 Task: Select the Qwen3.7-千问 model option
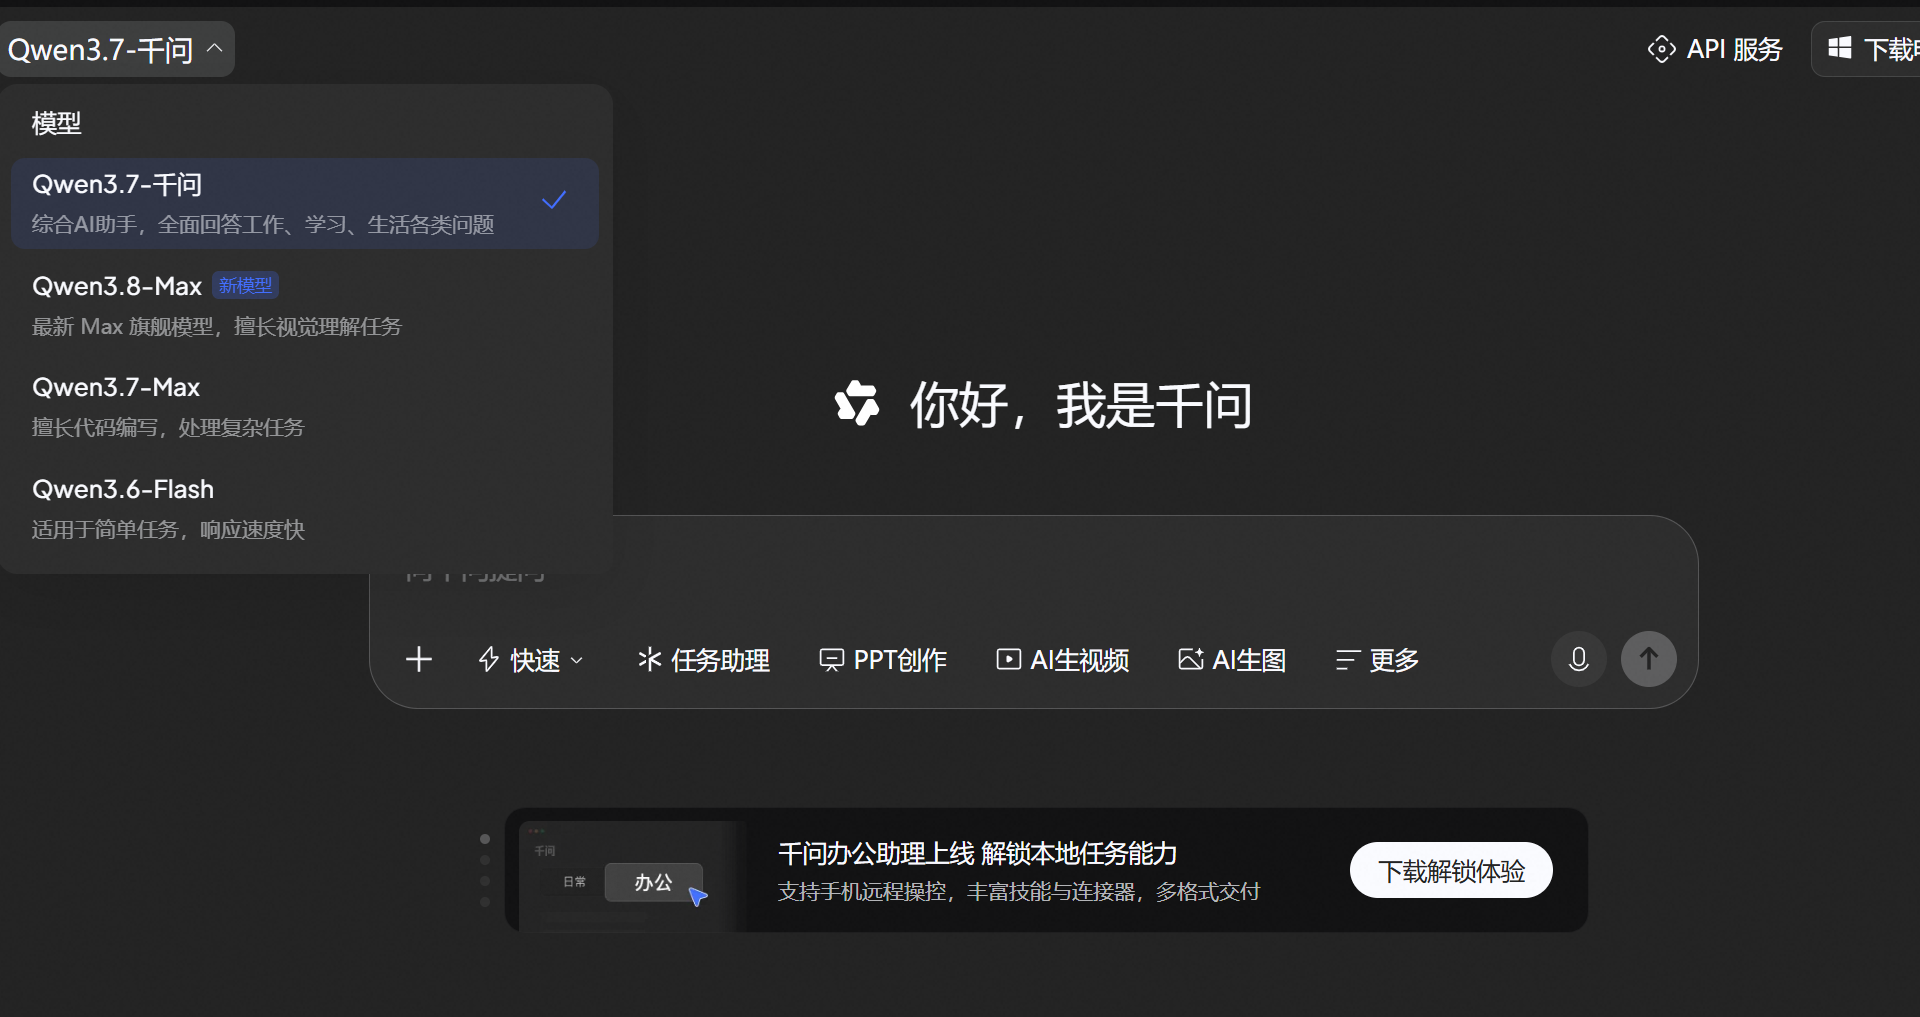tap(305, 203)
